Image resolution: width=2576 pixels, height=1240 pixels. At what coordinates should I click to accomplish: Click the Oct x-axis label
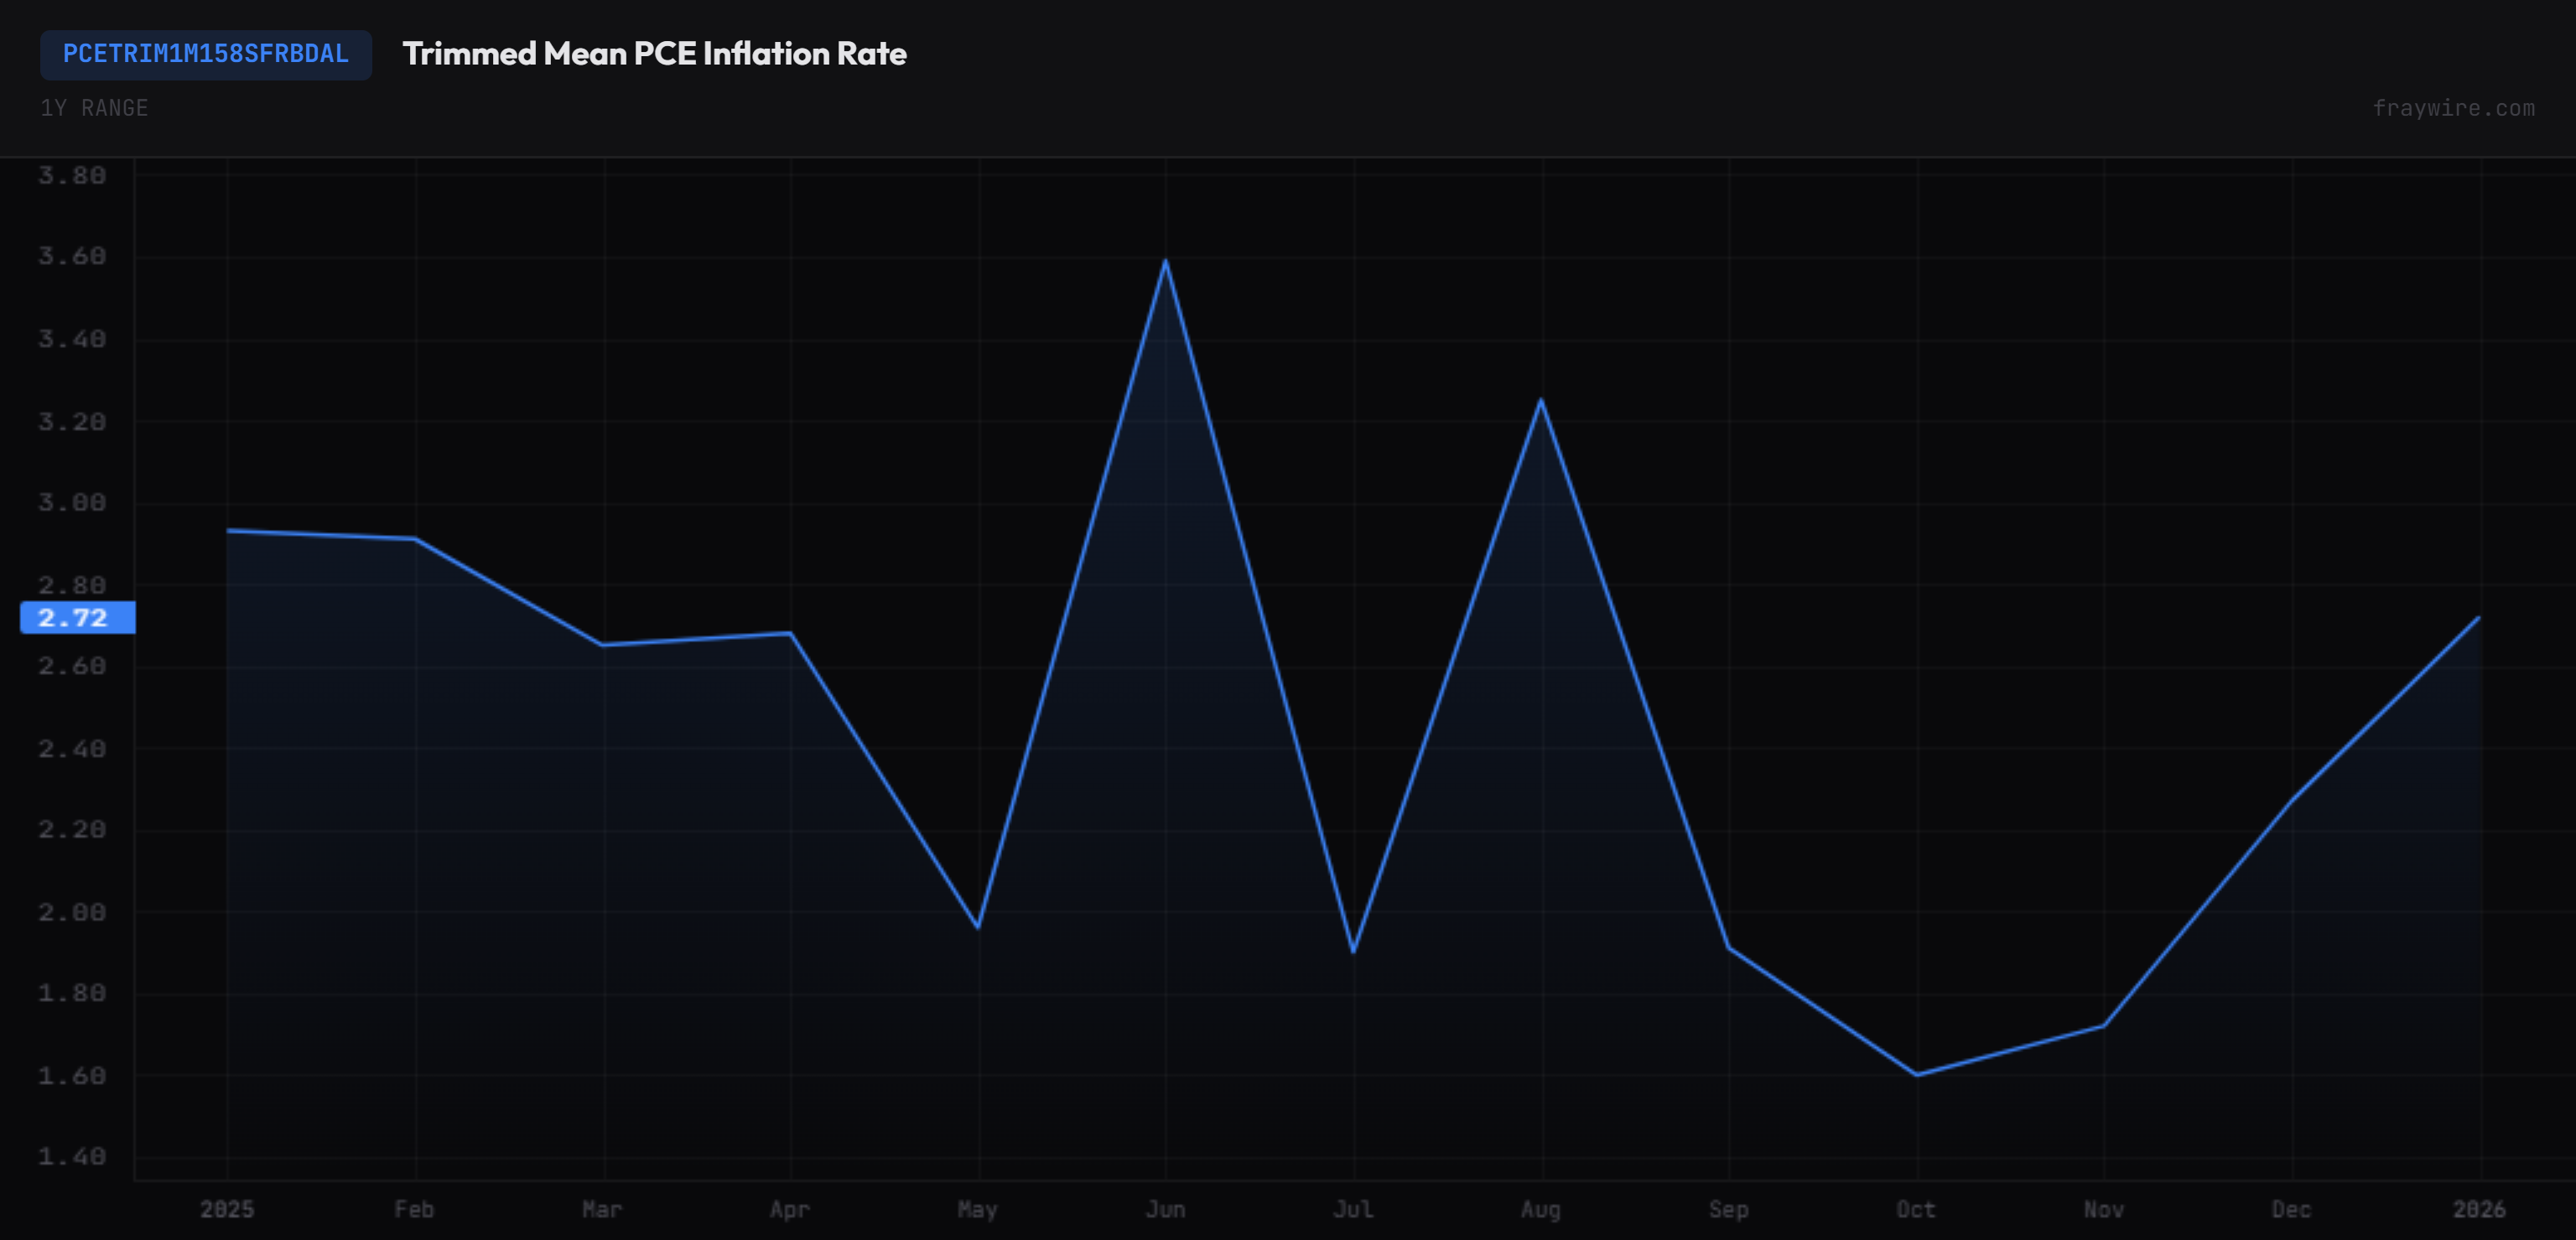[1916, 1210]
